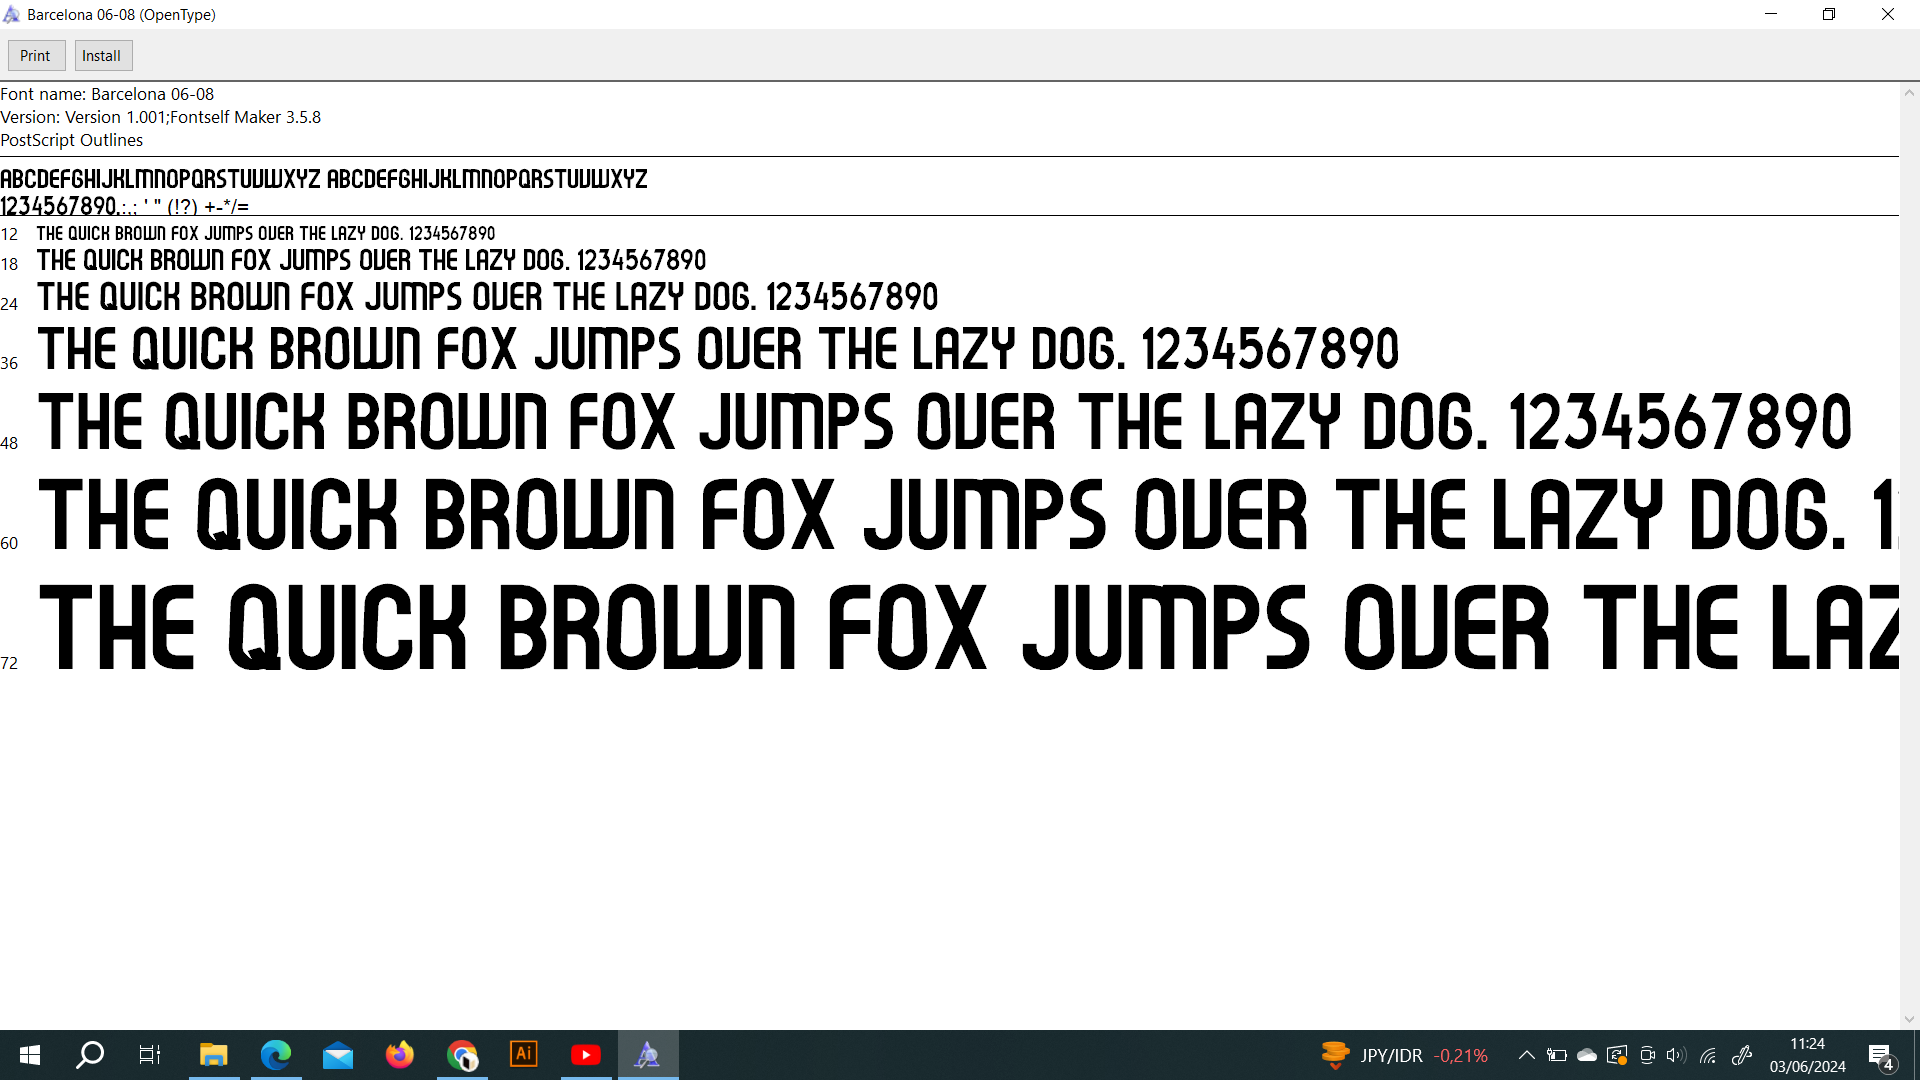Open the clock and date calendar
The width and height of the screenshot is (1920, 1080).
(1807, 1055)
